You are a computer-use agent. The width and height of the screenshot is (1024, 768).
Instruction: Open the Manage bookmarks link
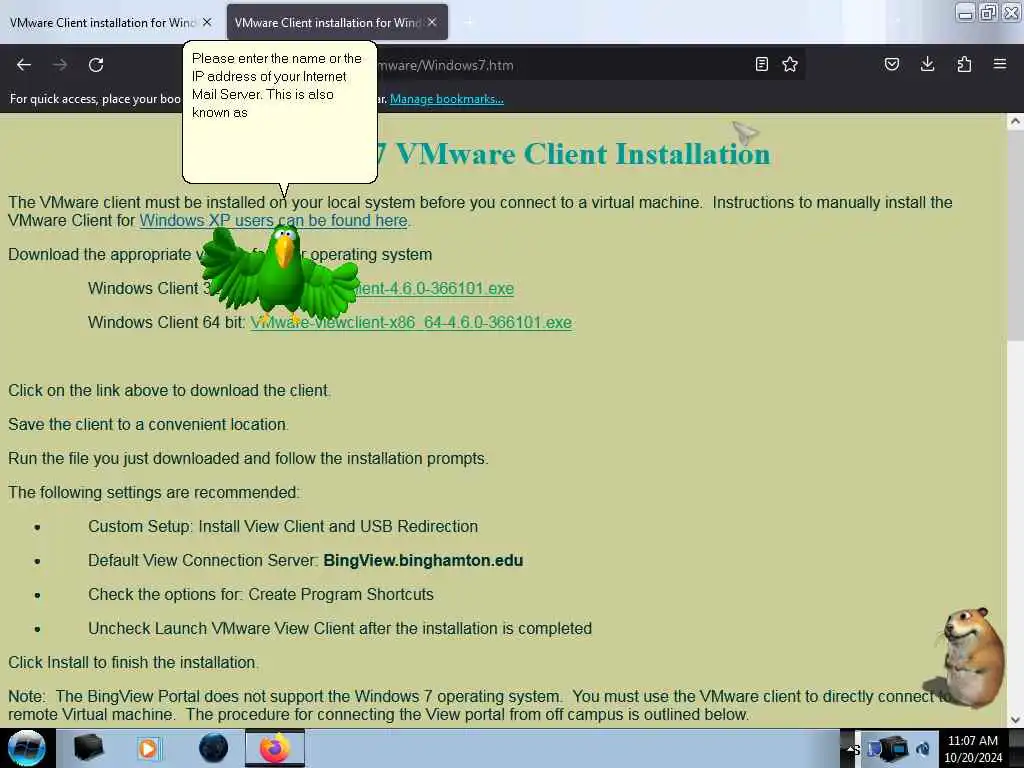click(447, 99)
